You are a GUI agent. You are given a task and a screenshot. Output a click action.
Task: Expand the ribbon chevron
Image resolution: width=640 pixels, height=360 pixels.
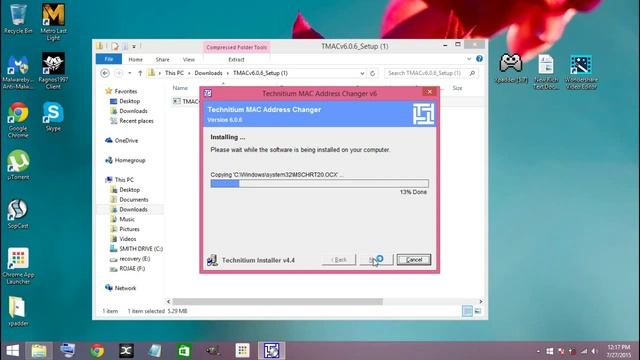point(469,59)
